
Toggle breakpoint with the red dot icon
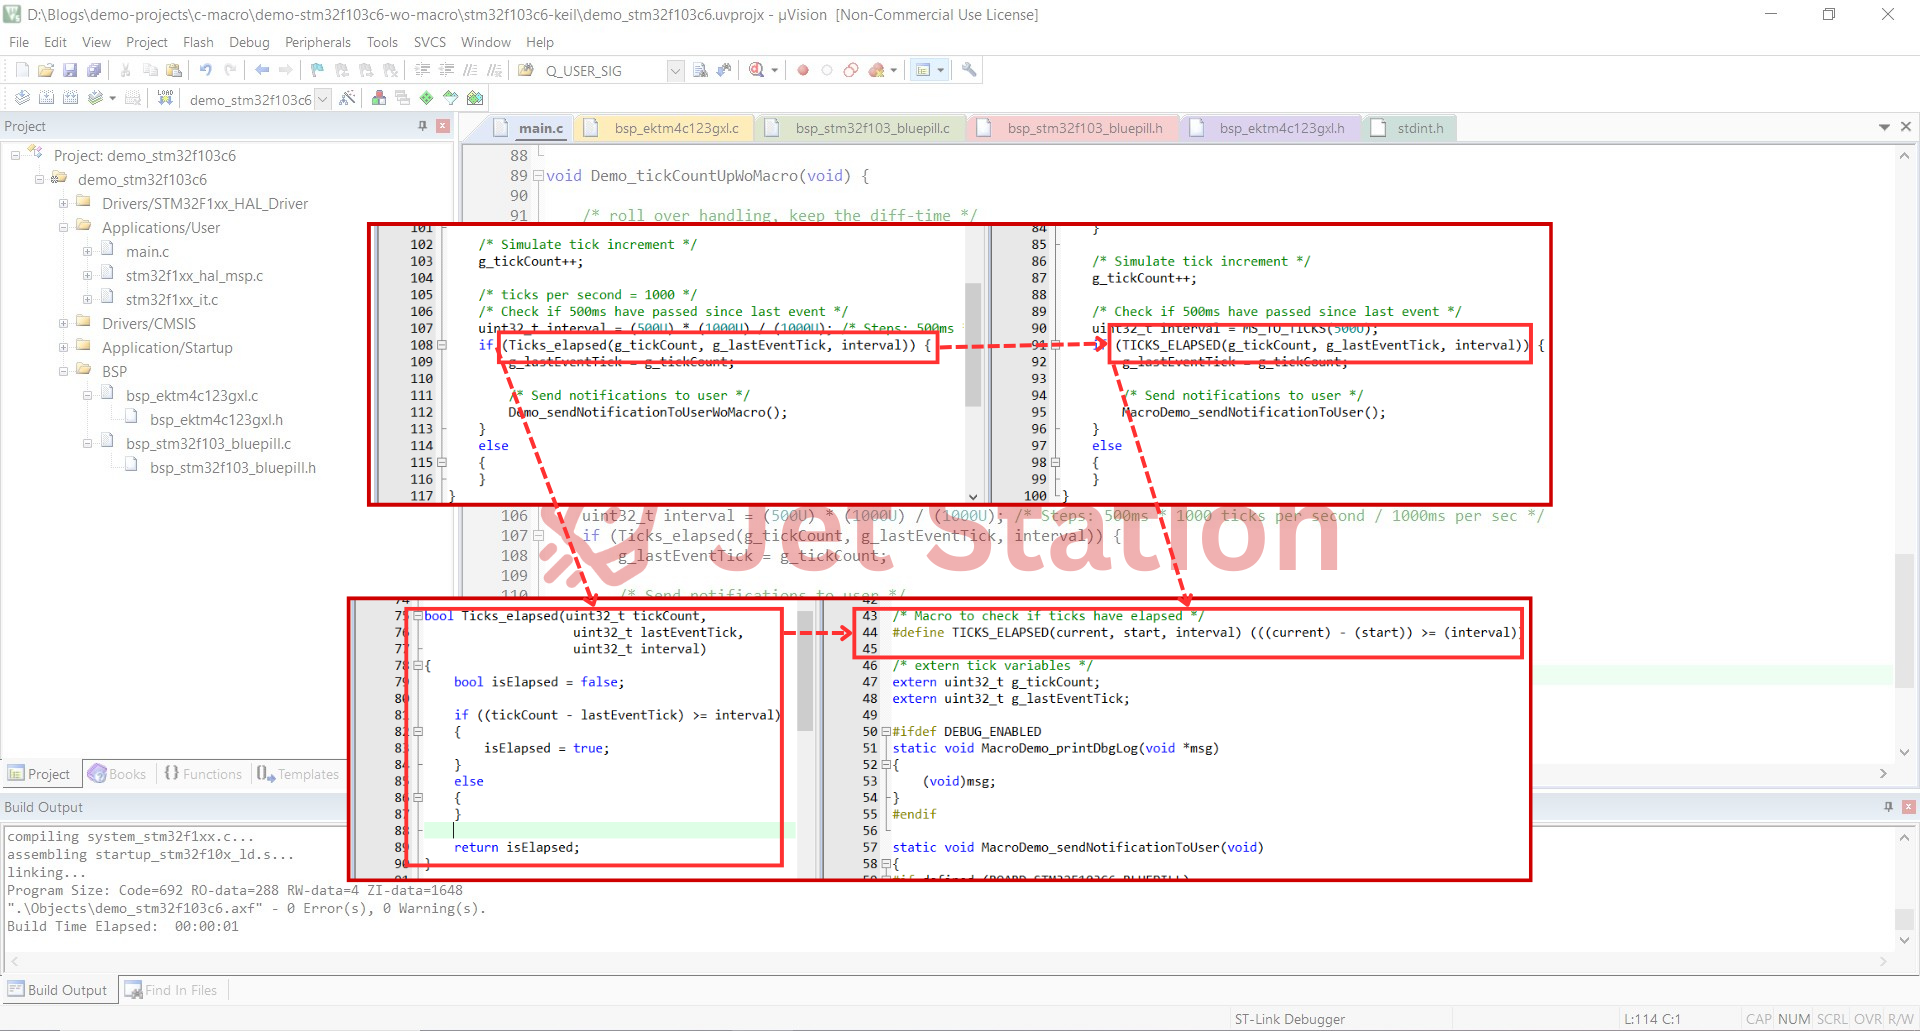tap(802, 70)
